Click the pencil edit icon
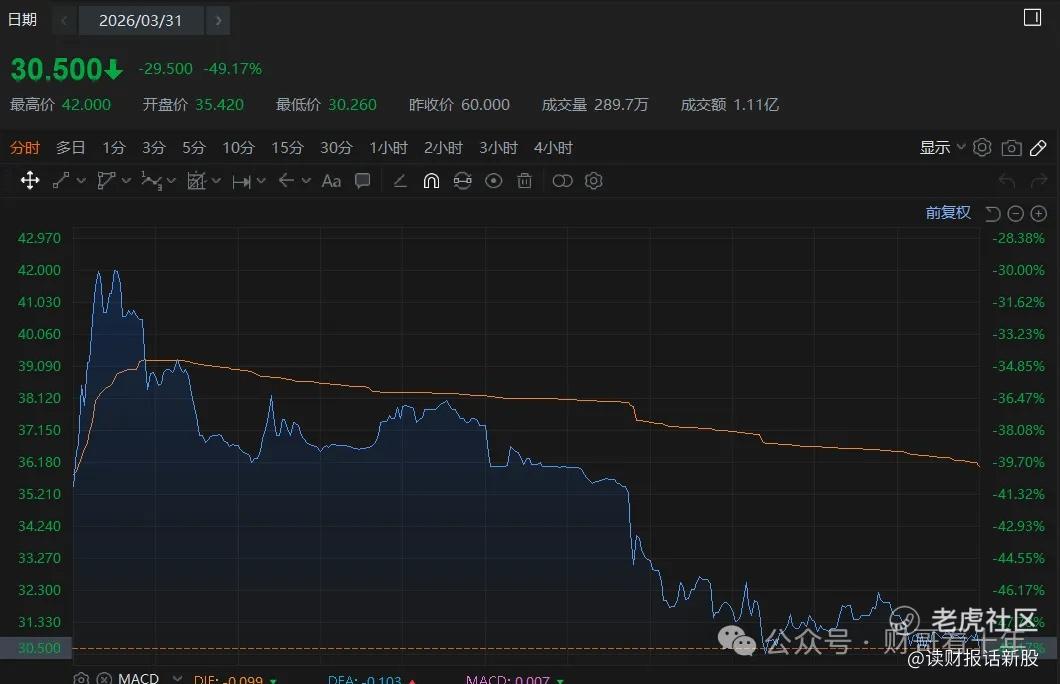 (1038, 148)
